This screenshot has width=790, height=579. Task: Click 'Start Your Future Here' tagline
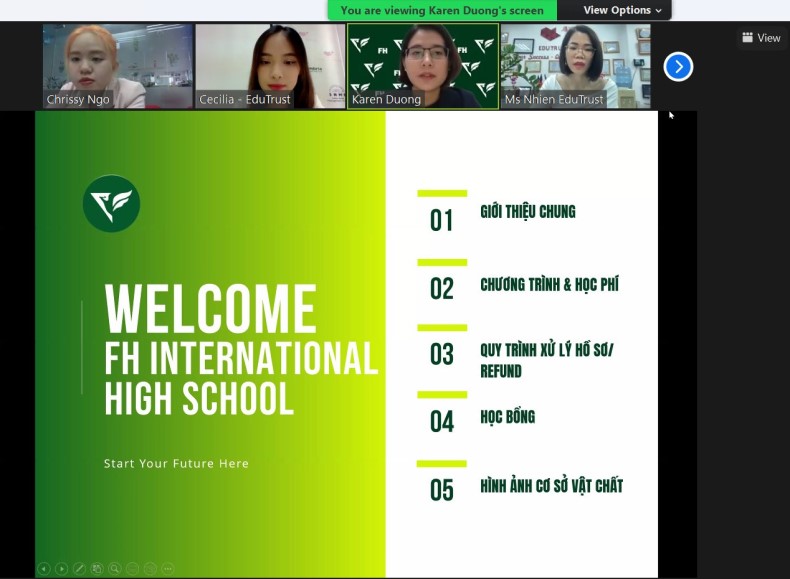(x=176, y=464)
